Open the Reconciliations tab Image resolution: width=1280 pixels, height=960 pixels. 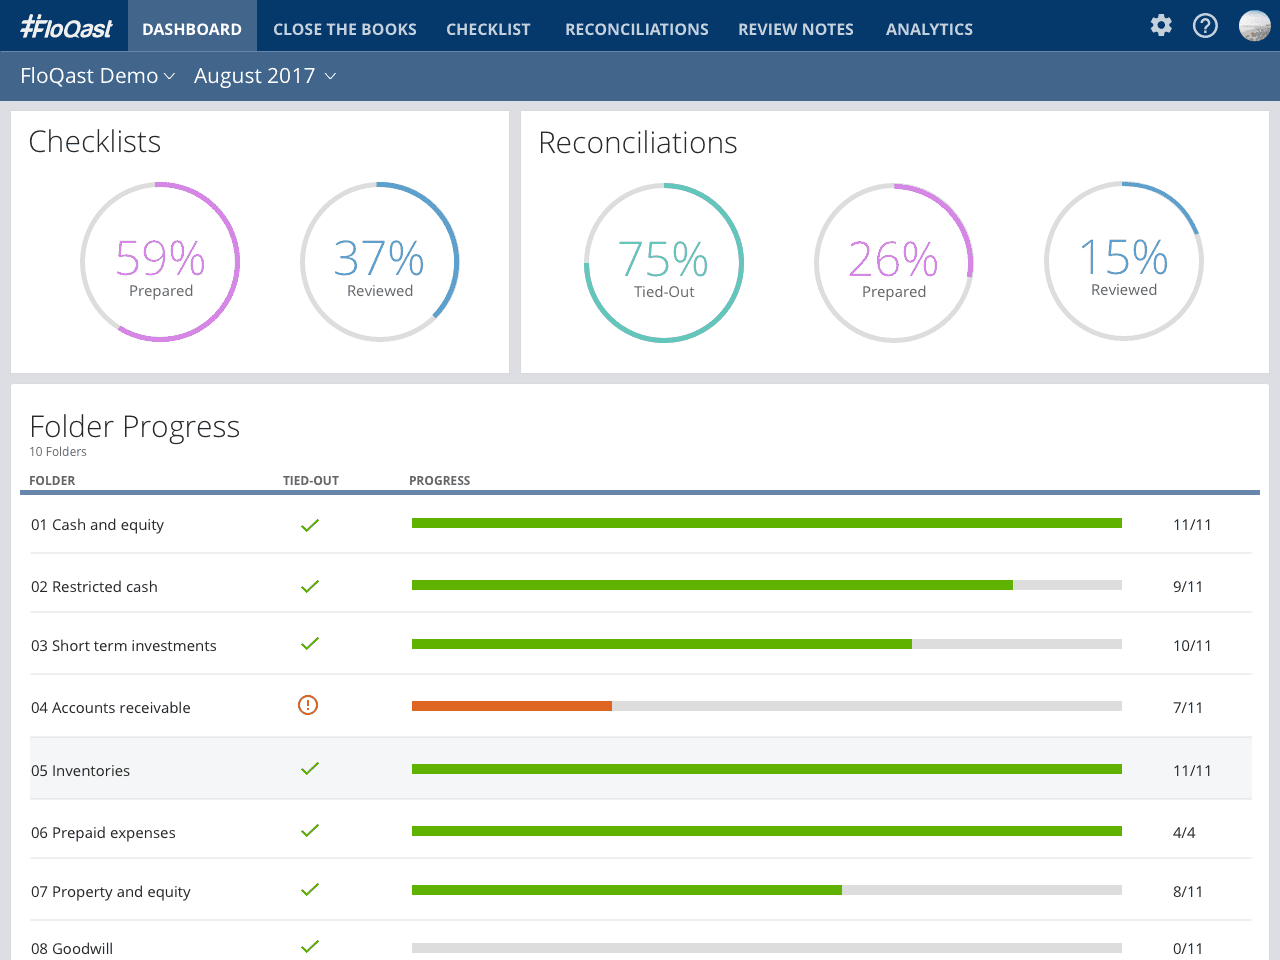coord(636,29)
